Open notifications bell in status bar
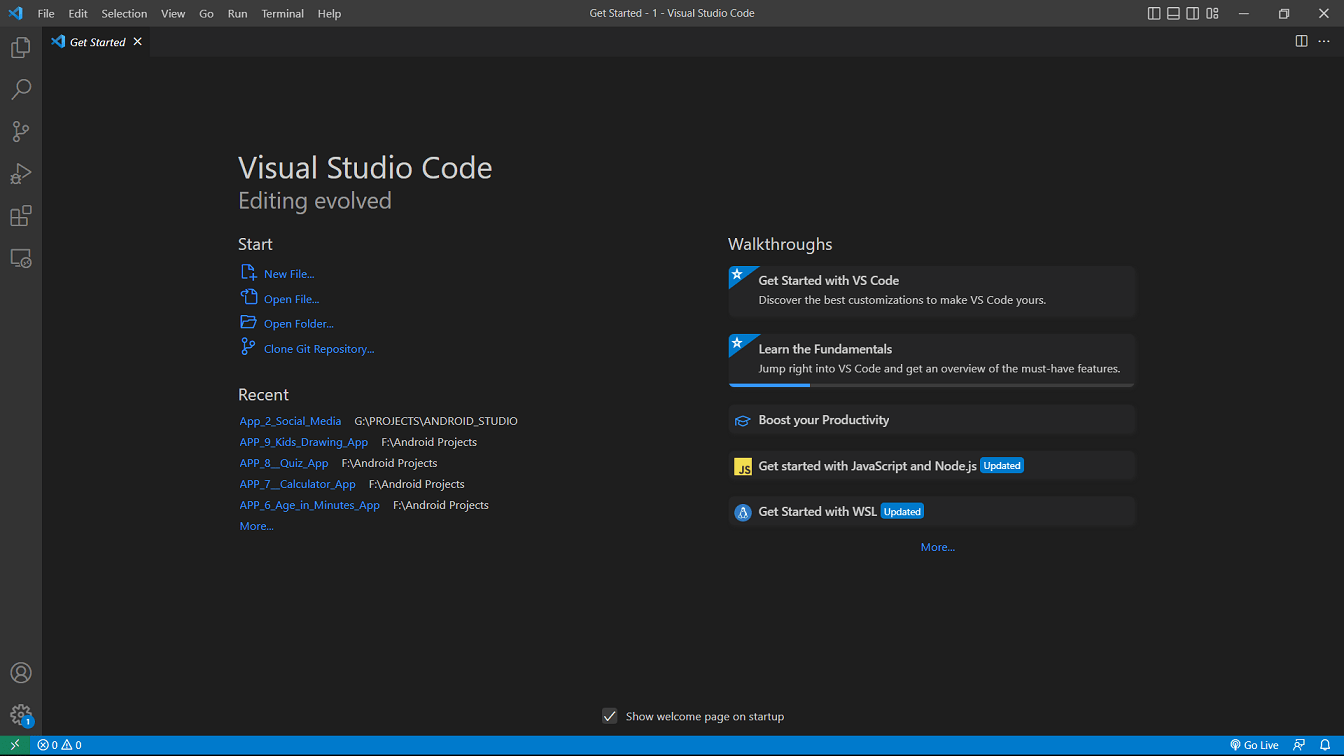1344x756 pixels. 1325,745
